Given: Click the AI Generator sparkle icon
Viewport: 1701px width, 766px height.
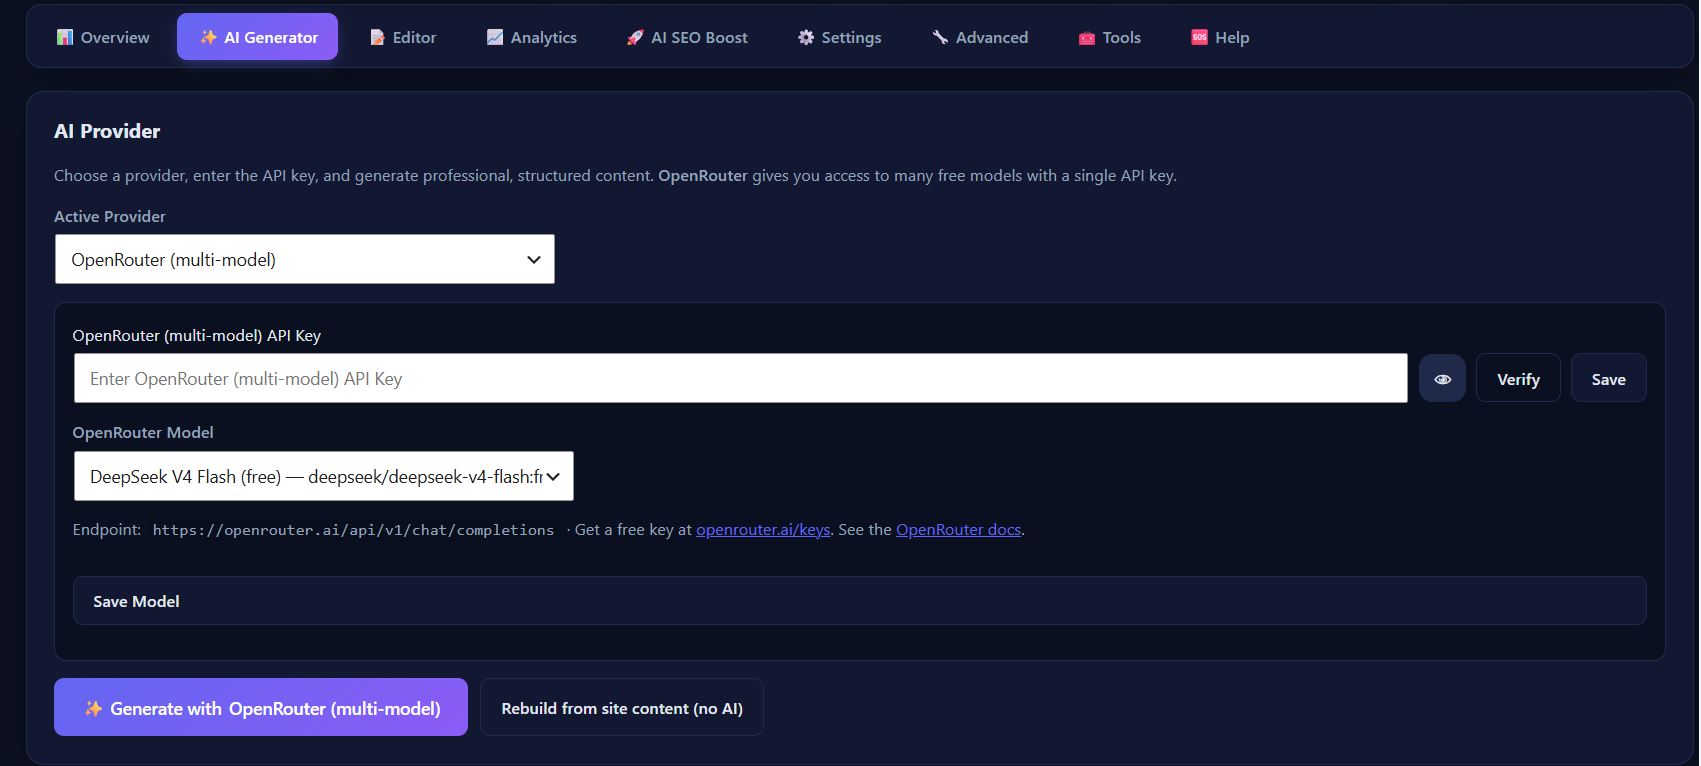Looking at the screenshot, I should pos(208,37).
